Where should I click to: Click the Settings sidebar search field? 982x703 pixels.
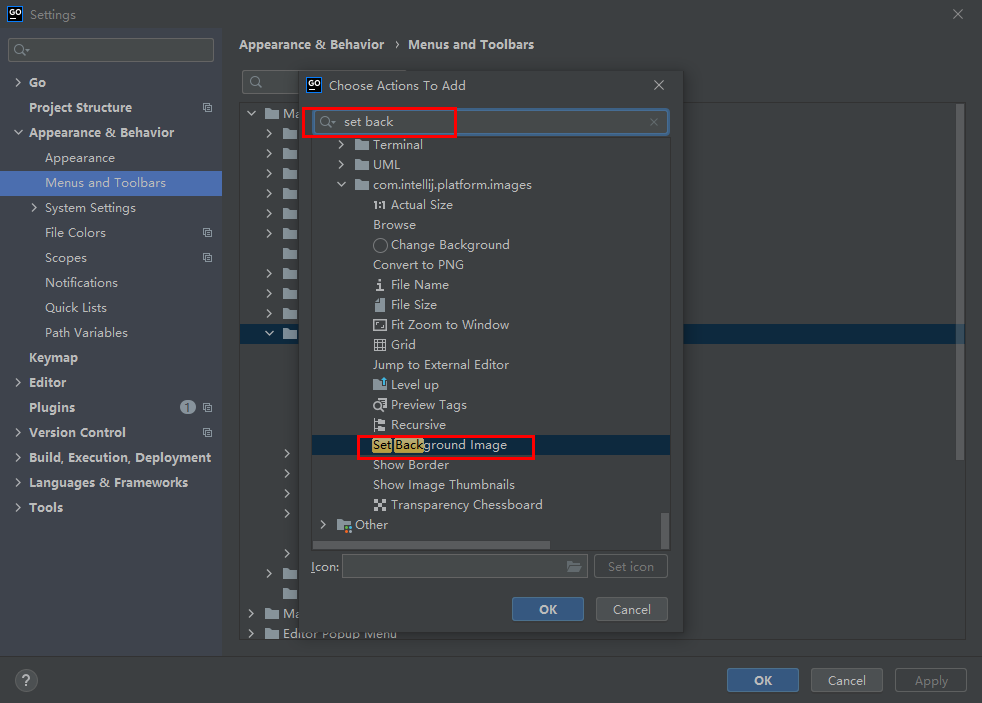pos(111,50)
